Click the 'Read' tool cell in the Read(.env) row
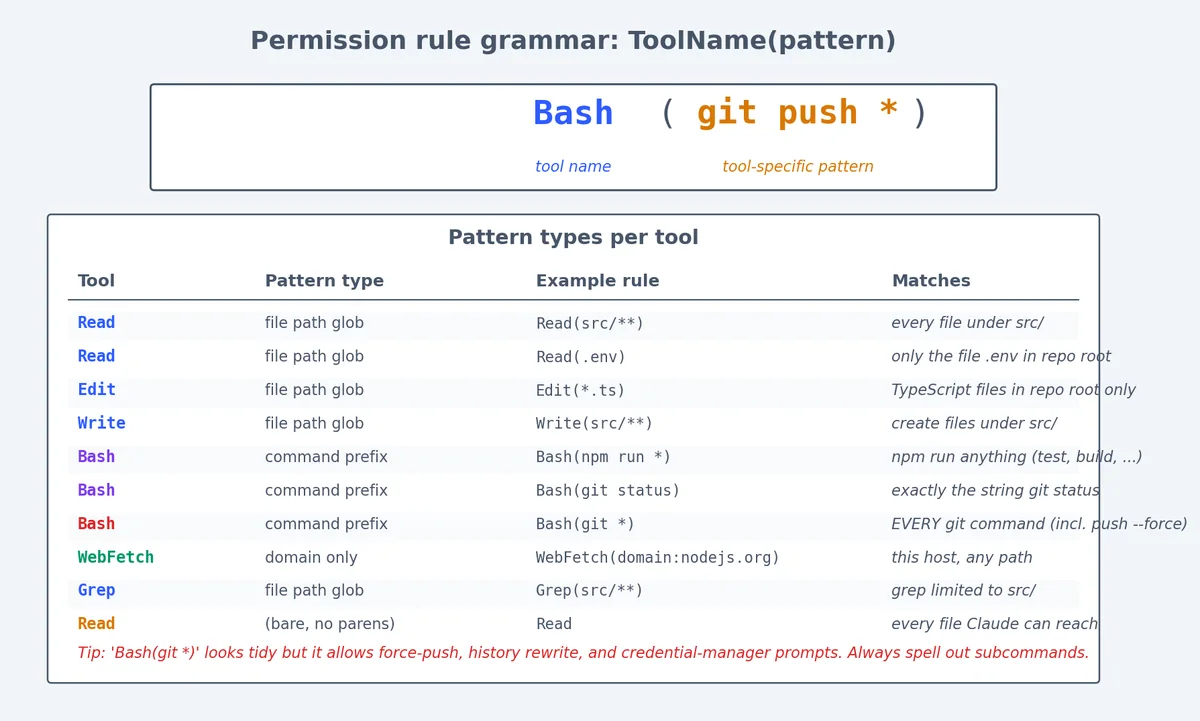Image resolution: width=1200 pixels, height=721 pixels. coord(96,356)
